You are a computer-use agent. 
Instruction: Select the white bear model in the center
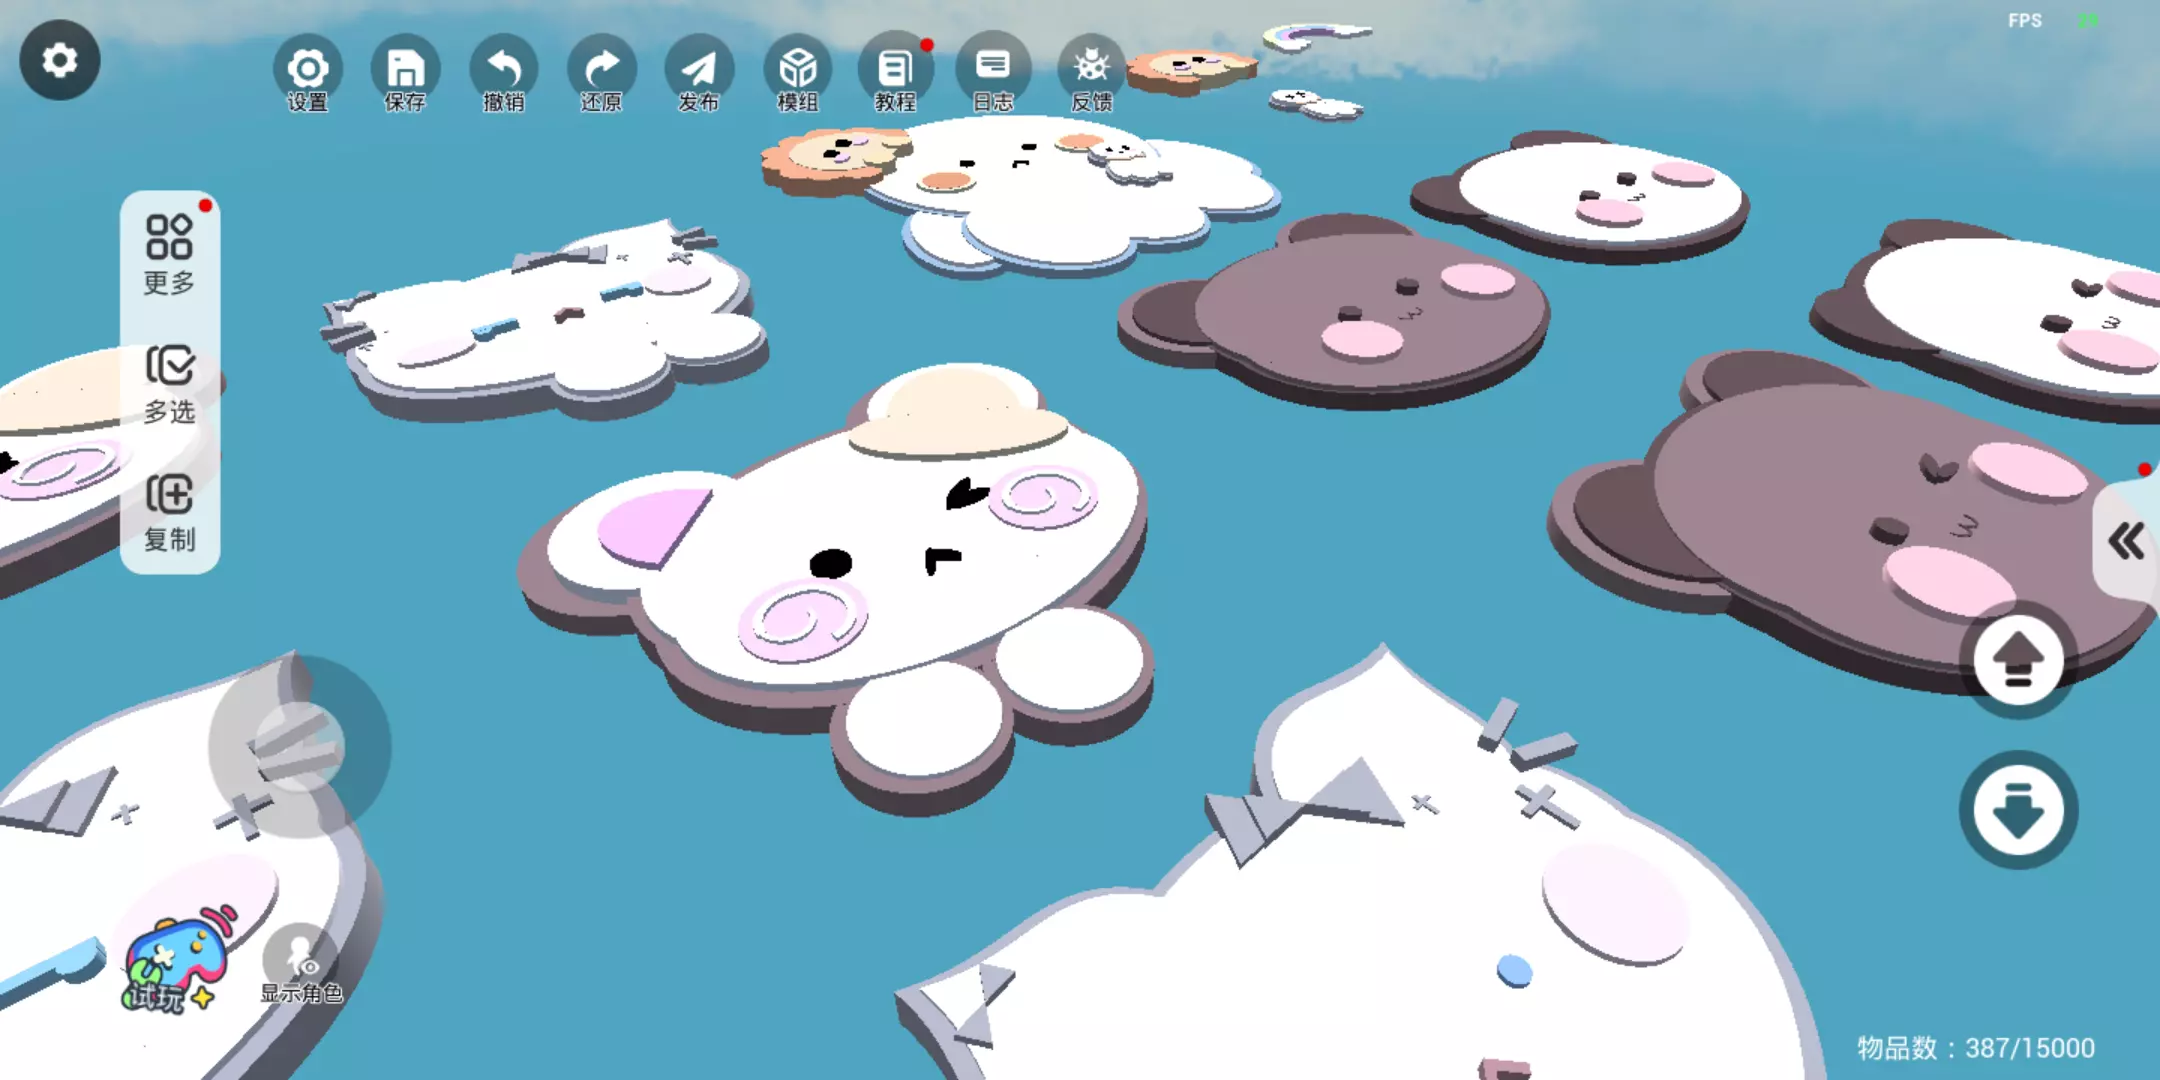[x=880, y=560]
